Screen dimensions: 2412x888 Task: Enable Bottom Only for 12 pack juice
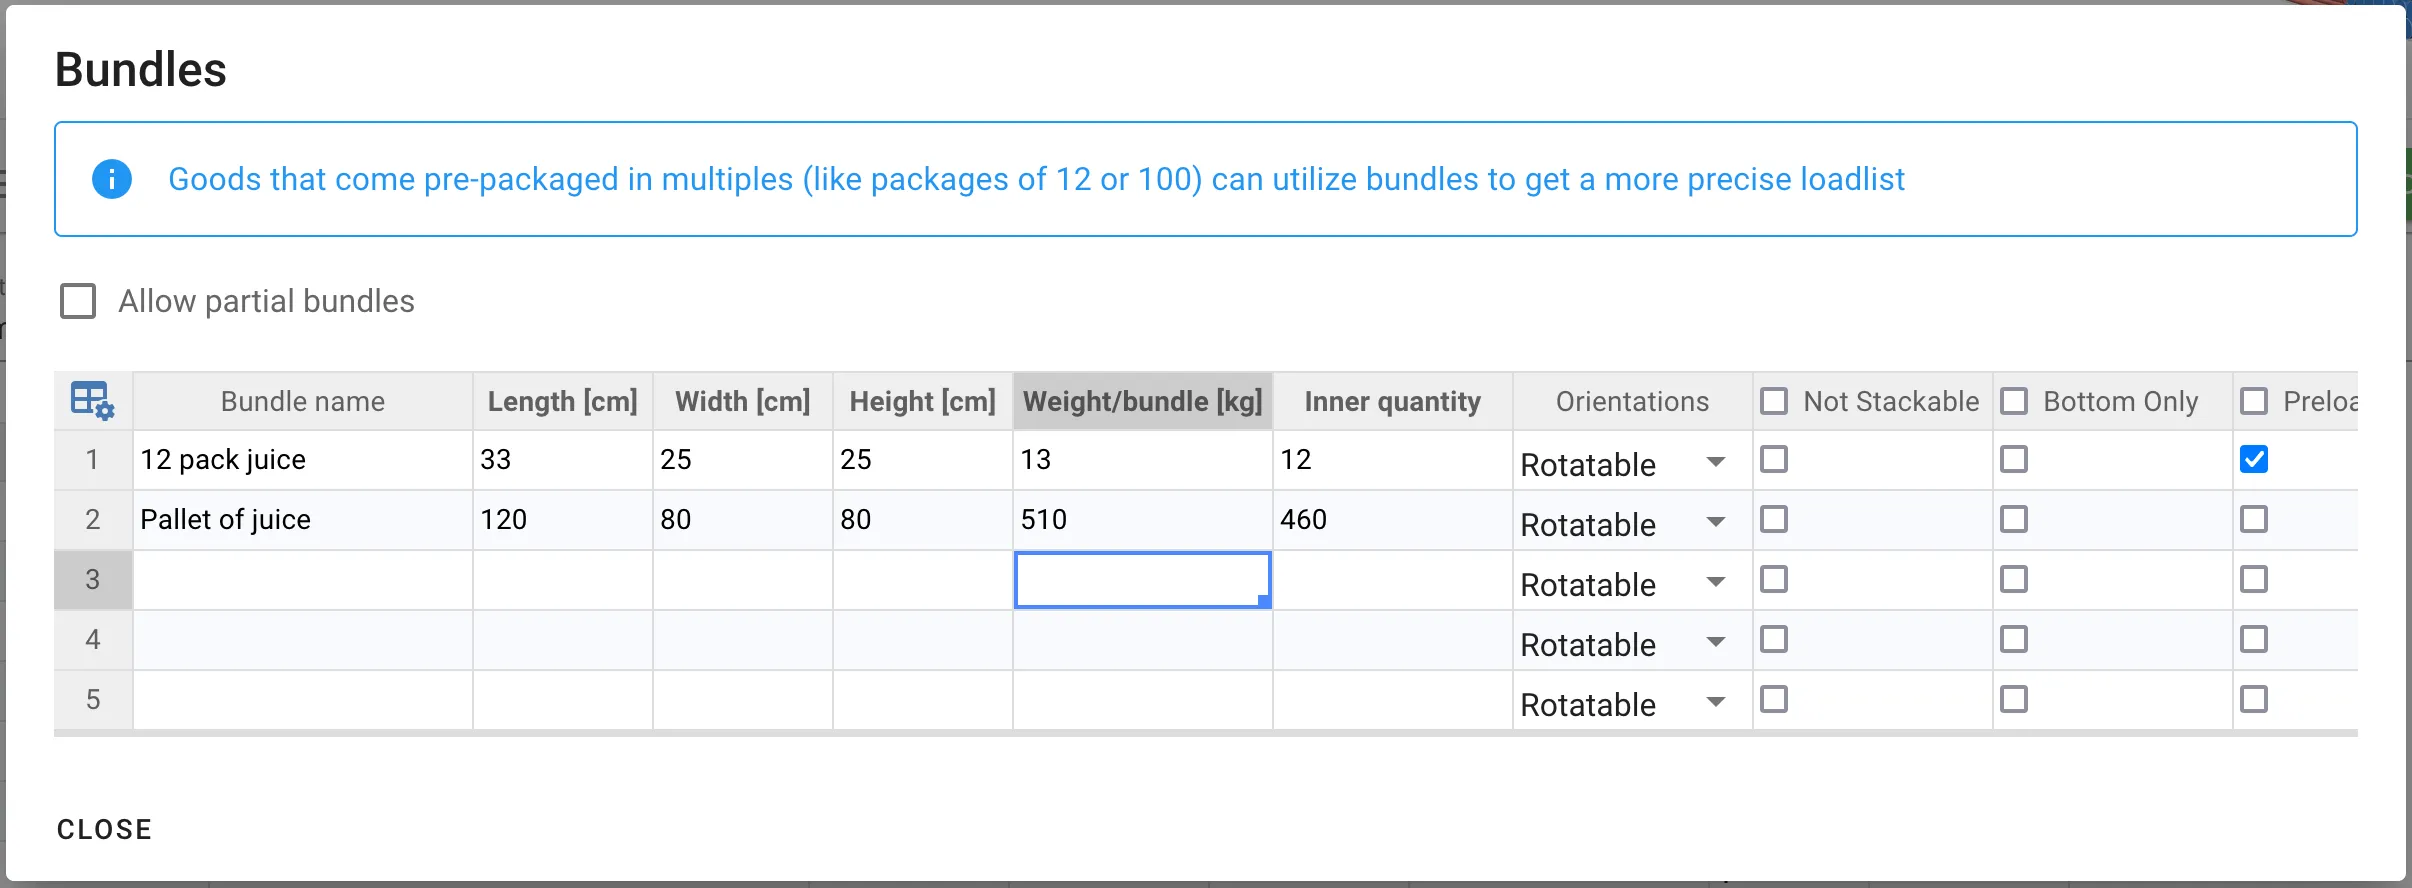click(2013, 459)
